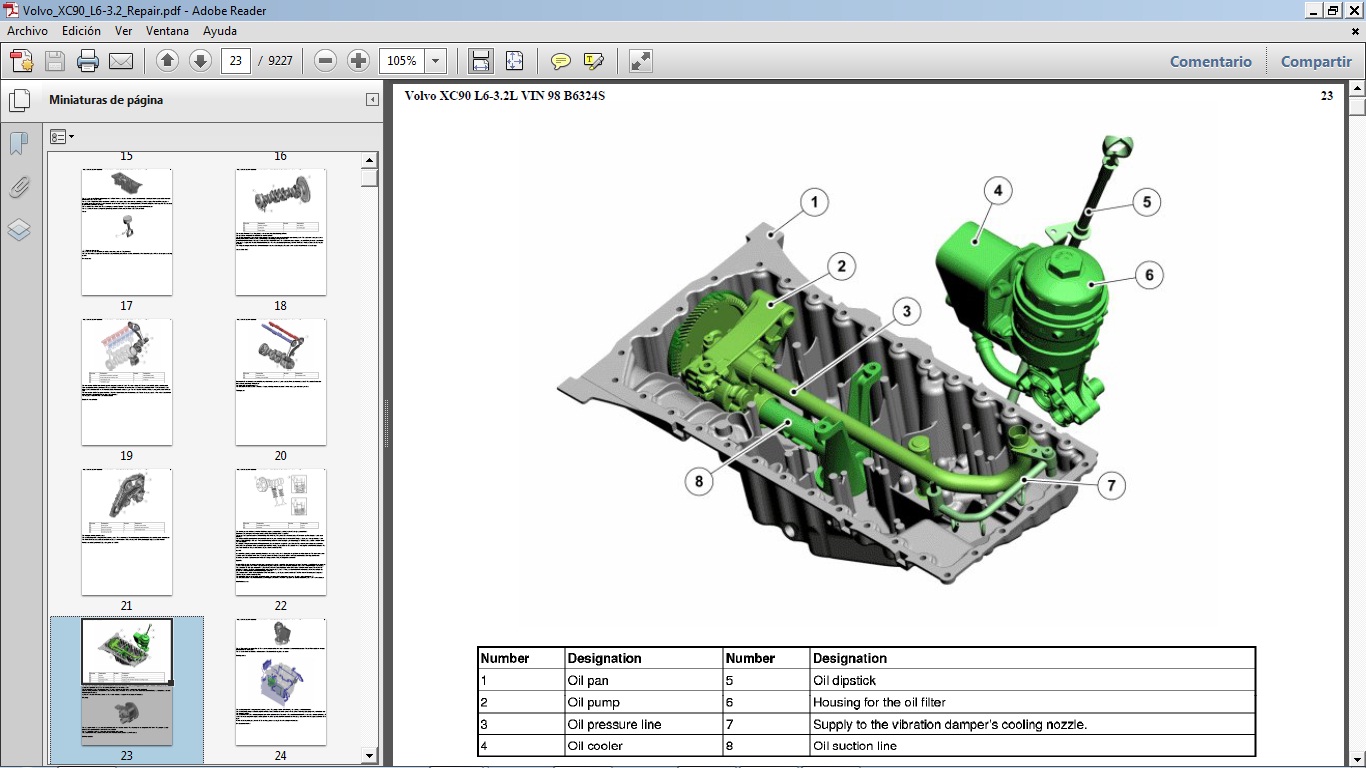The width and height of the screenshot is (1366, 768).
Task: Add a sticky note comment
Action: pos(561,61)
